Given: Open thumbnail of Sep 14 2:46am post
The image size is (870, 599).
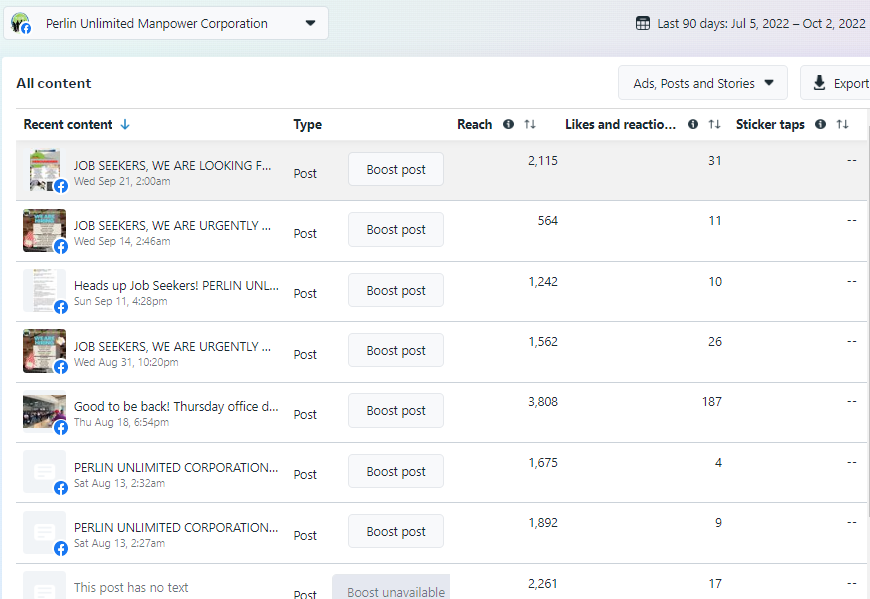Looking at the screenshot, I should pos(44,230).
